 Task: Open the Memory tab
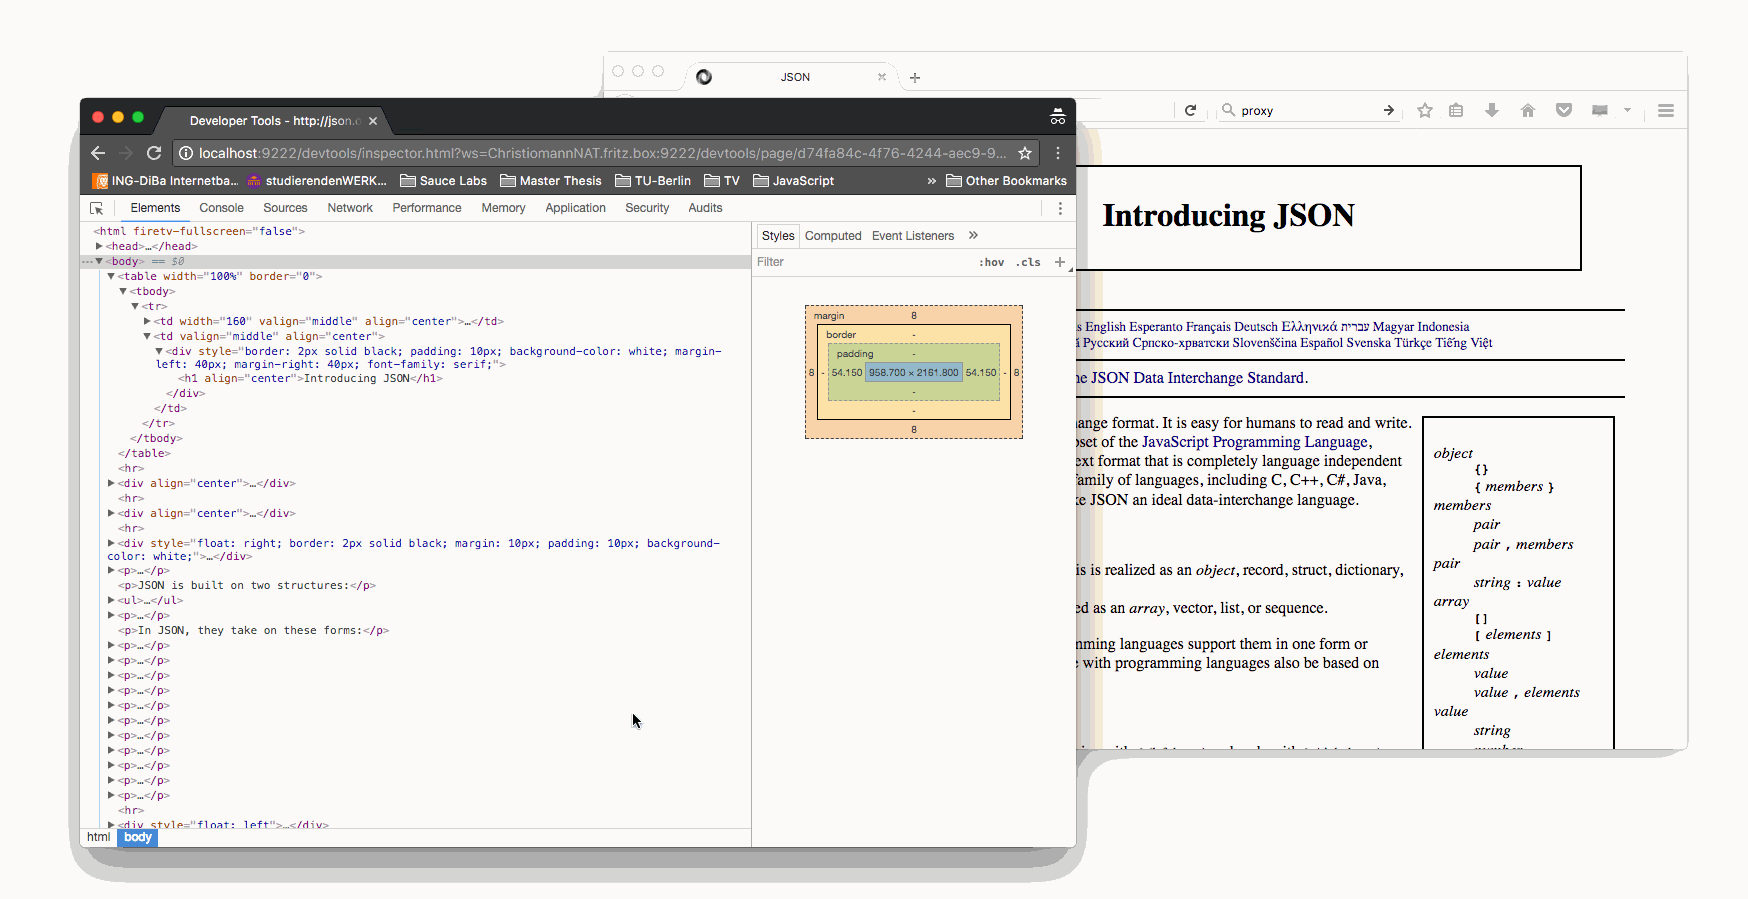(x=503, y=208)
